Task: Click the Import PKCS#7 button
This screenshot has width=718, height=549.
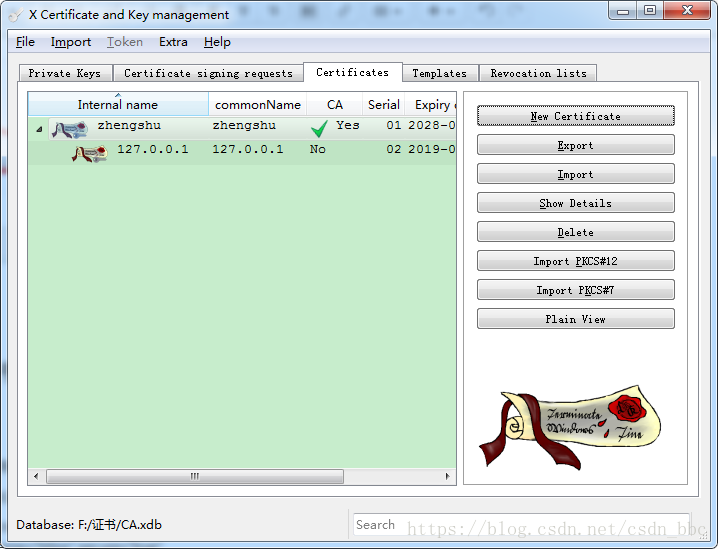Action: 576,290
